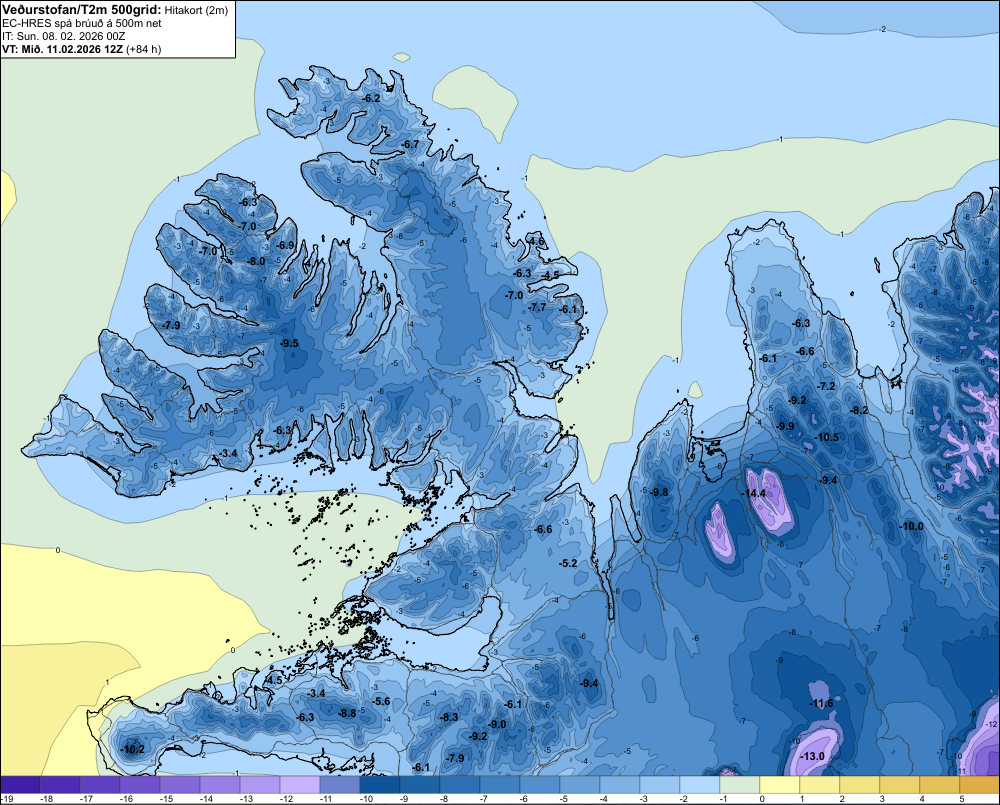Click the "Hitakort (2m)" header text

point(195,10)
